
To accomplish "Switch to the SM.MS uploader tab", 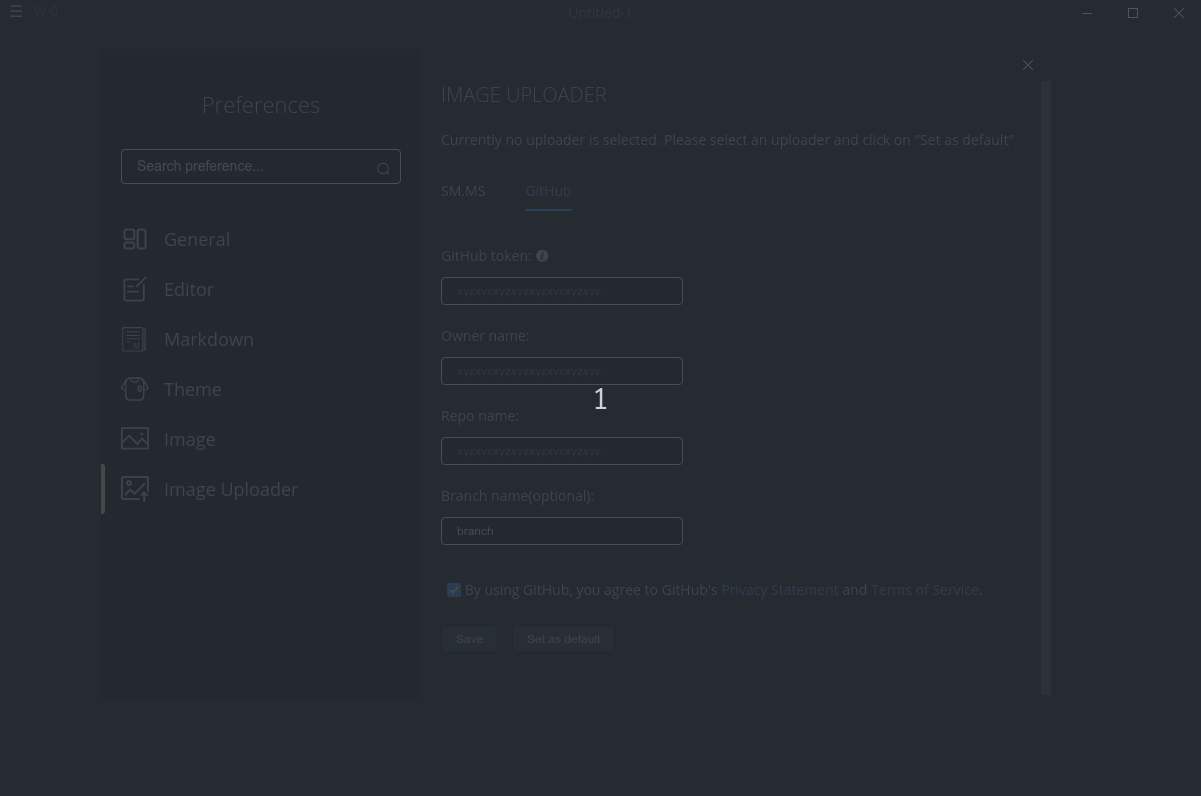I will pos(463,190).
